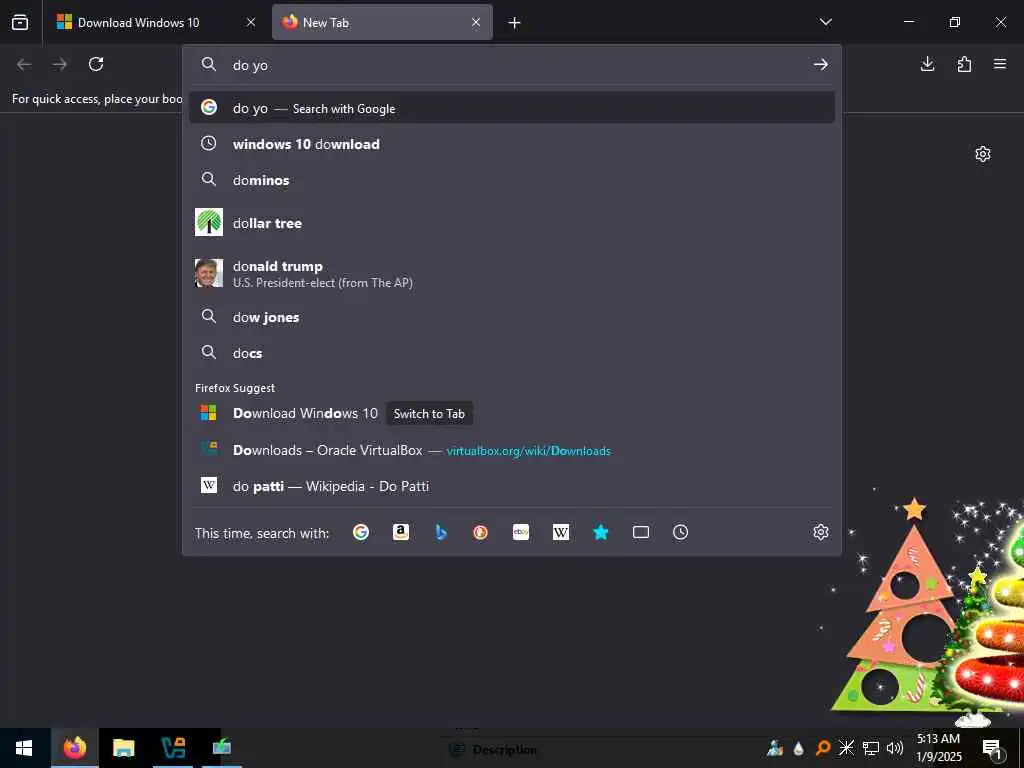The image size is (1024, 768).
Task: Select the 'dow jones' suggestion
Action: point(512,317)
